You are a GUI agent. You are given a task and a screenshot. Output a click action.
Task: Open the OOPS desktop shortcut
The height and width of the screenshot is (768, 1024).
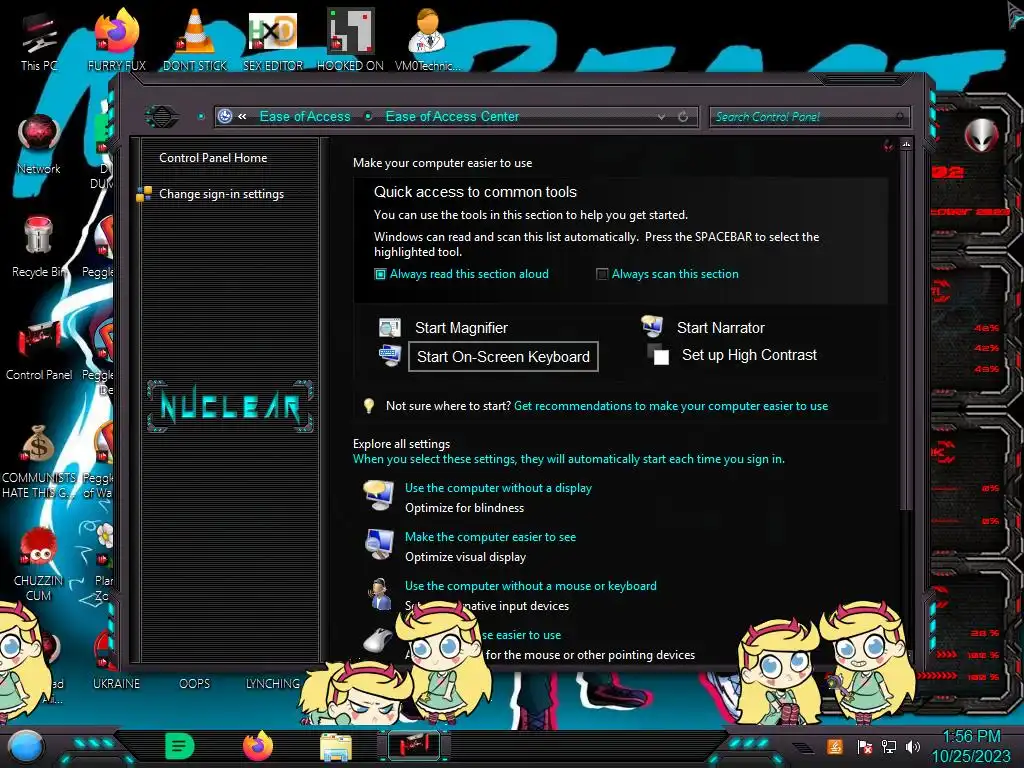click(195, 684)
